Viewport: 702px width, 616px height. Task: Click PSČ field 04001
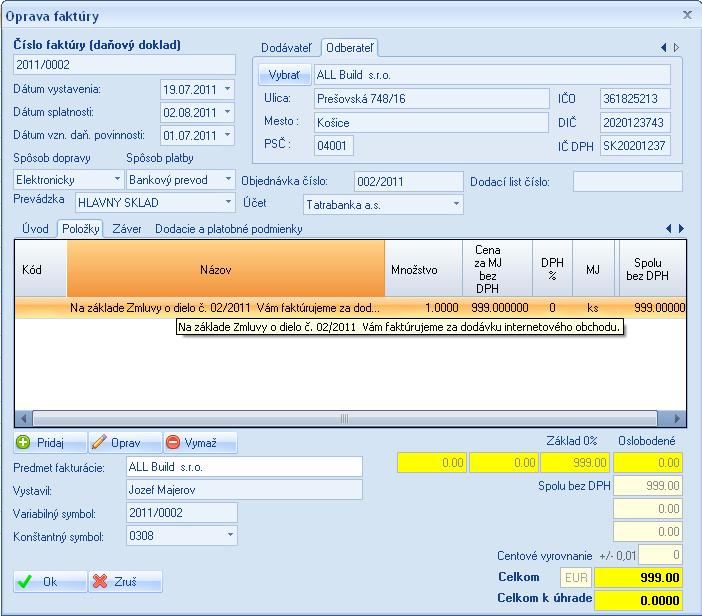pyautogui.click(x=334, y=145)
